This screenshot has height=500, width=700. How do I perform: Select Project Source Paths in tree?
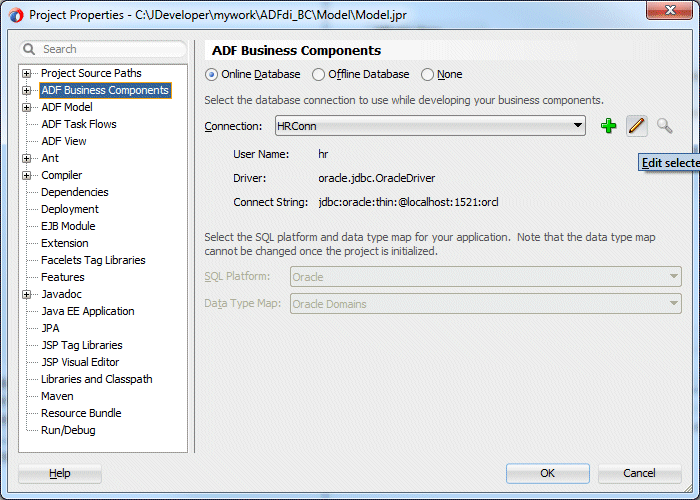point(91,73)
